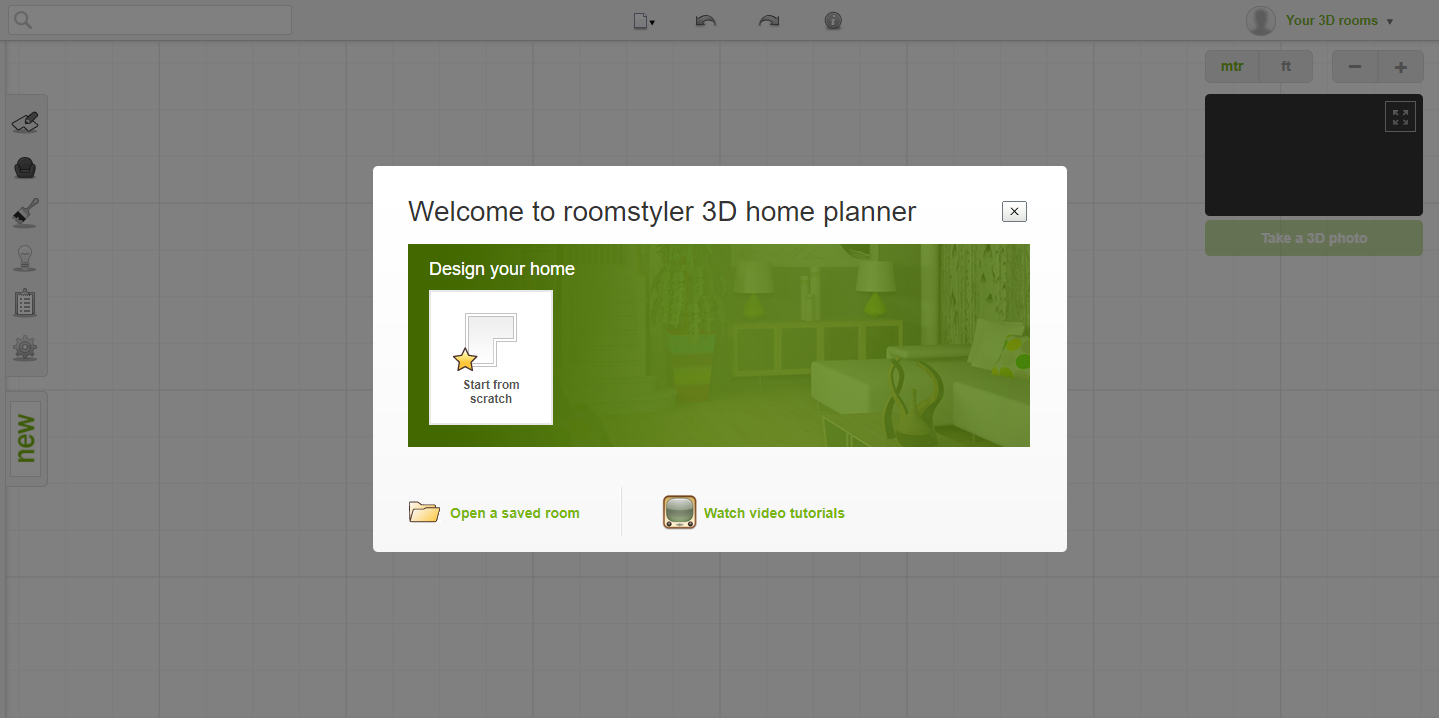Open the clipboard list icon
1439x718 pixels.
pyautogui.click(x=25, y=303)
